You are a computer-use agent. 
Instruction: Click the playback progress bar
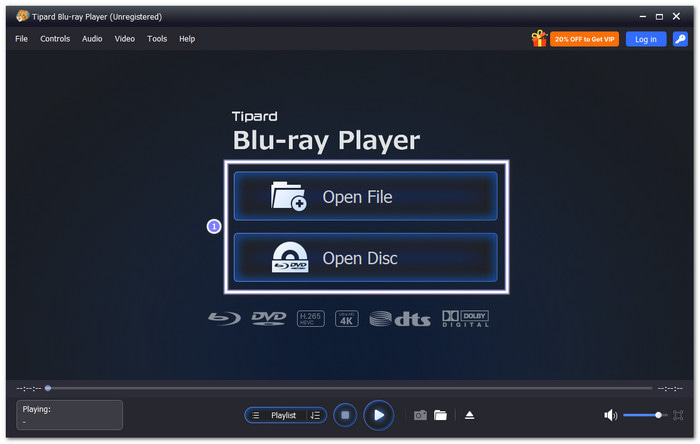click(x=350, y=388)
